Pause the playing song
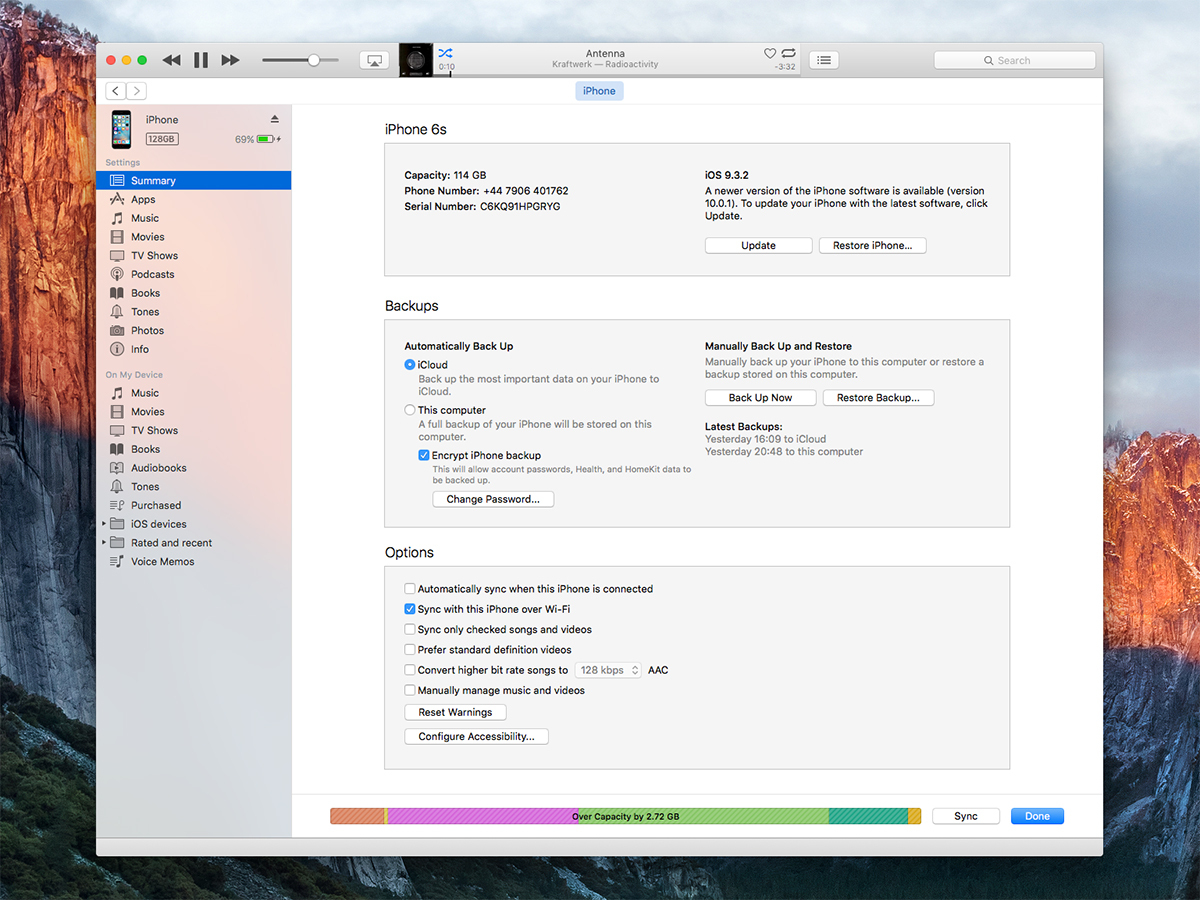1200x900 pixels. click(x=201, y=60)
